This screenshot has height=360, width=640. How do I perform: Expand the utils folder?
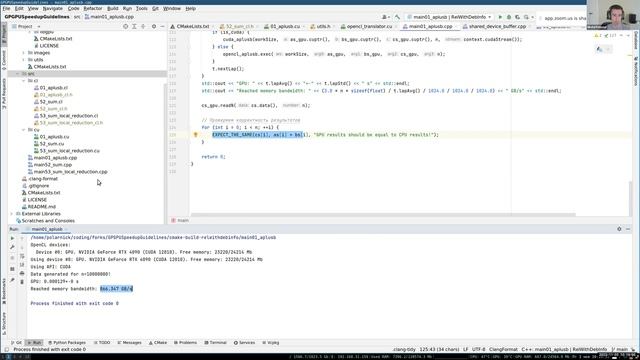pos(24,60)
